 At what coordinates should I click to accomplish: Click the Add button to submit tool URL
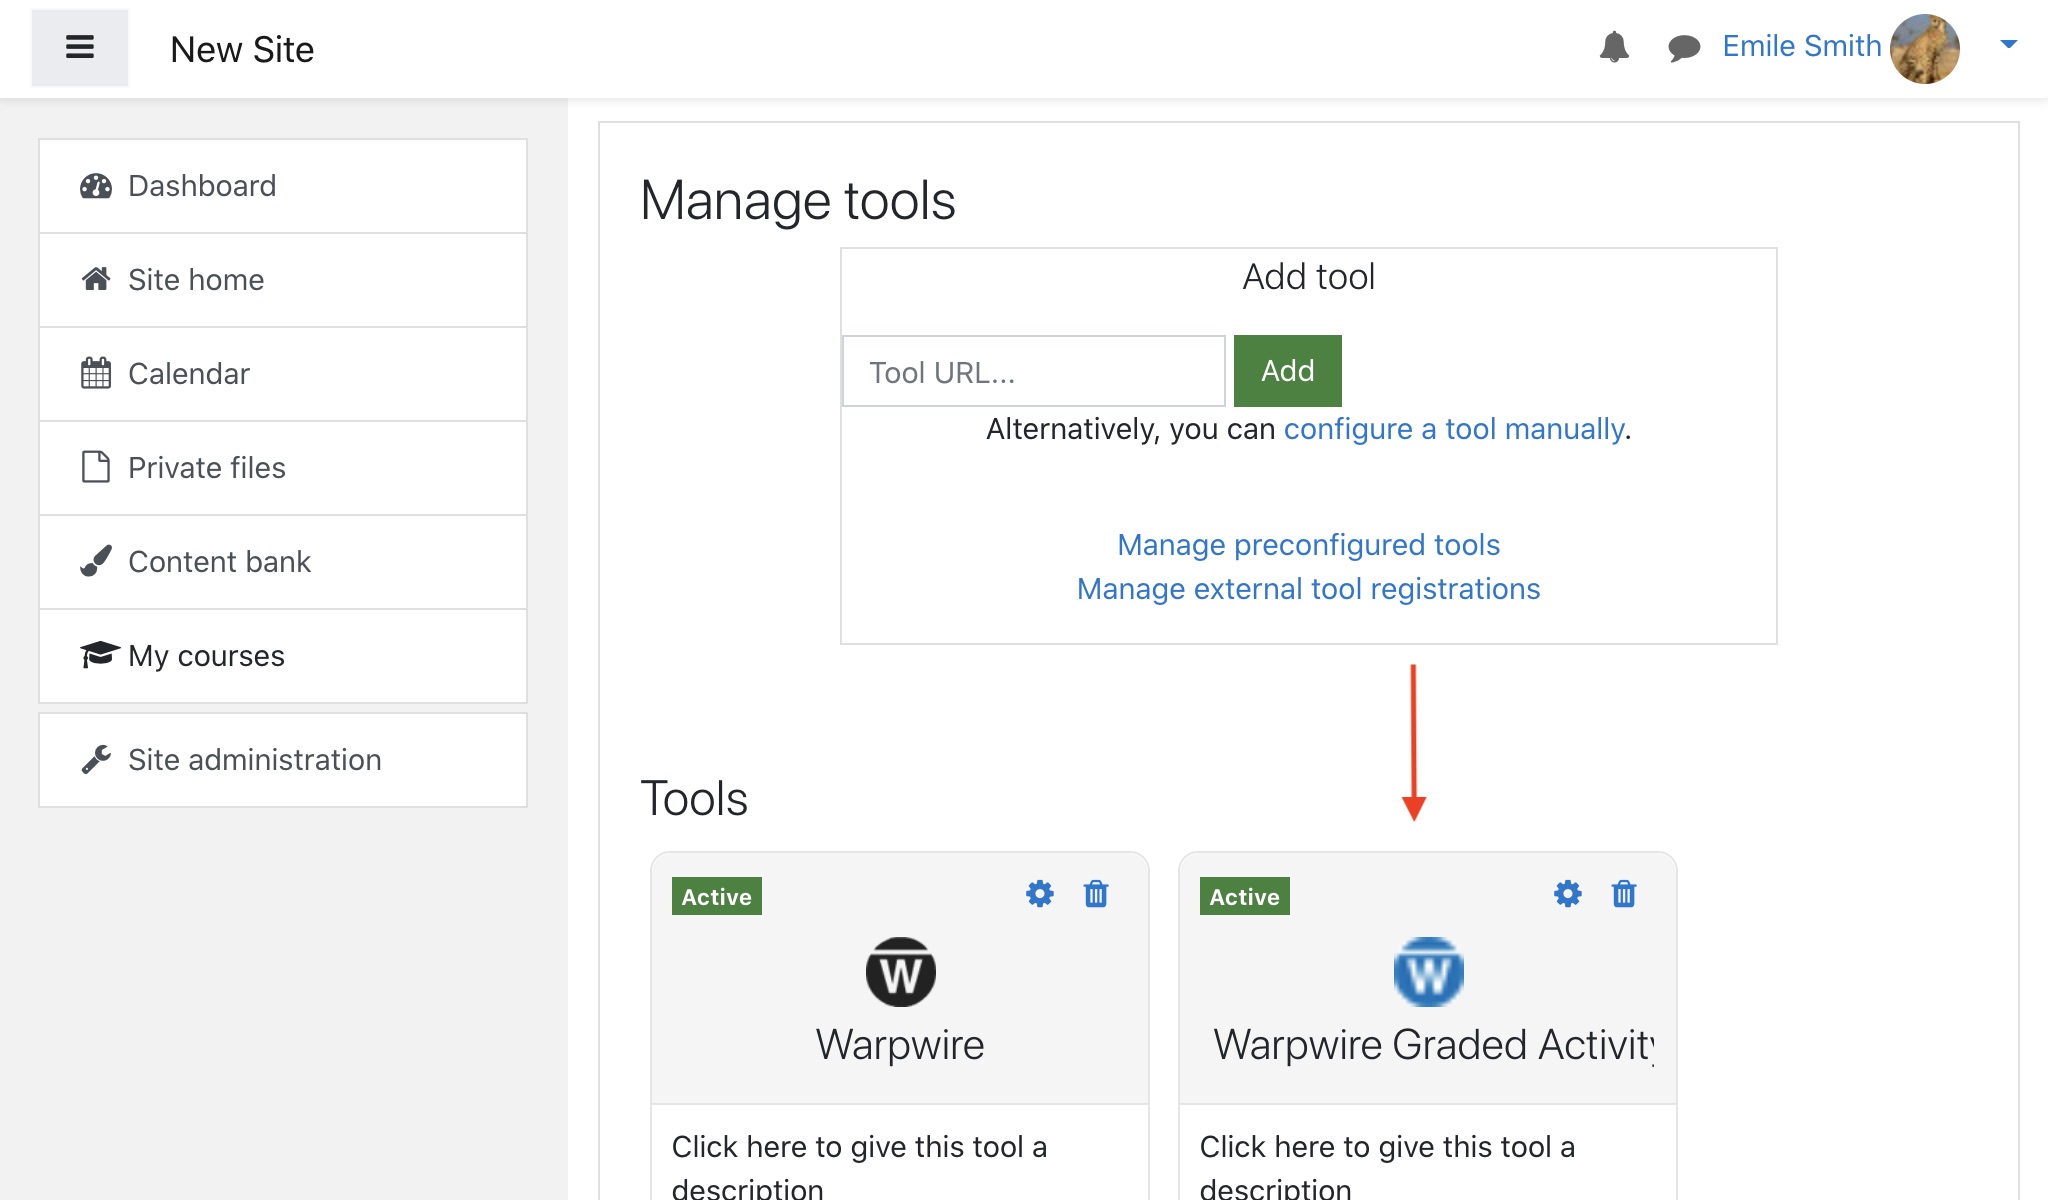pos(1285,371)
